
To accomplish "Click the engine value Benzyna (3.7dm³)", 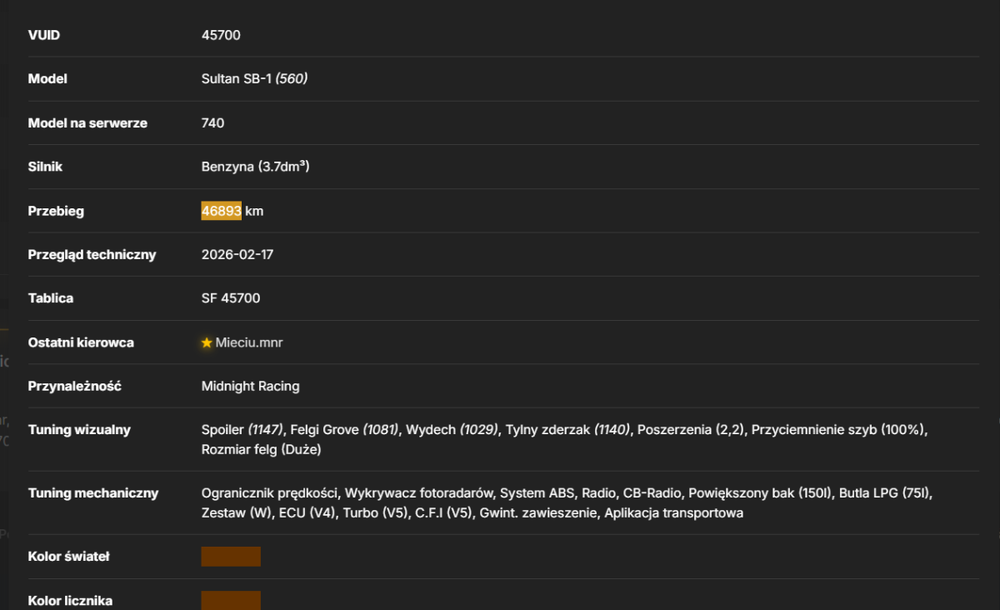I will [x=255, y=167].
